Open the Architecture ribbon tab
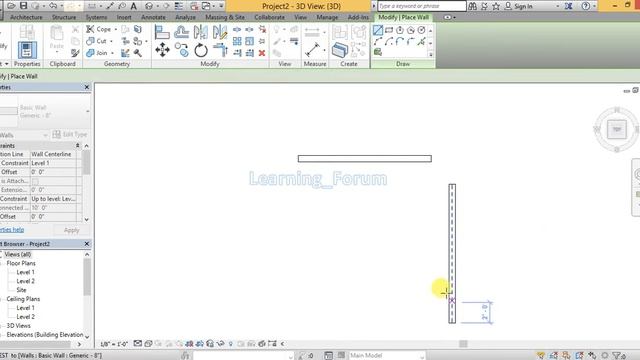 click(26, 18)
